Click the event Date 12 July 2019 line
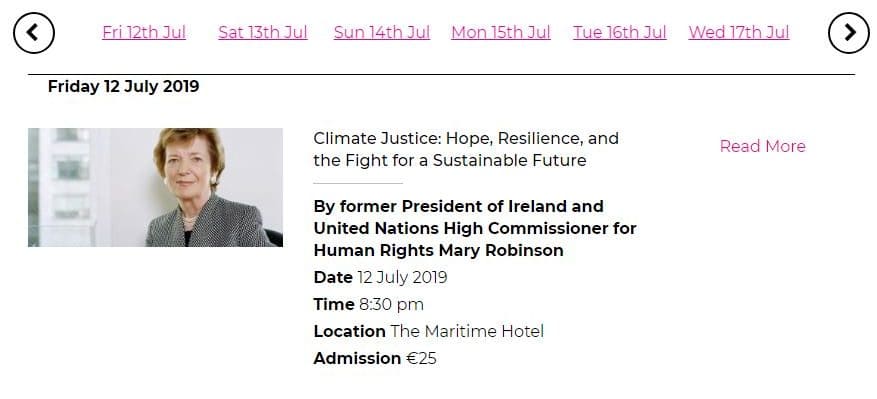The height and width of the screenshot is (399, 877). click(380, 278)
